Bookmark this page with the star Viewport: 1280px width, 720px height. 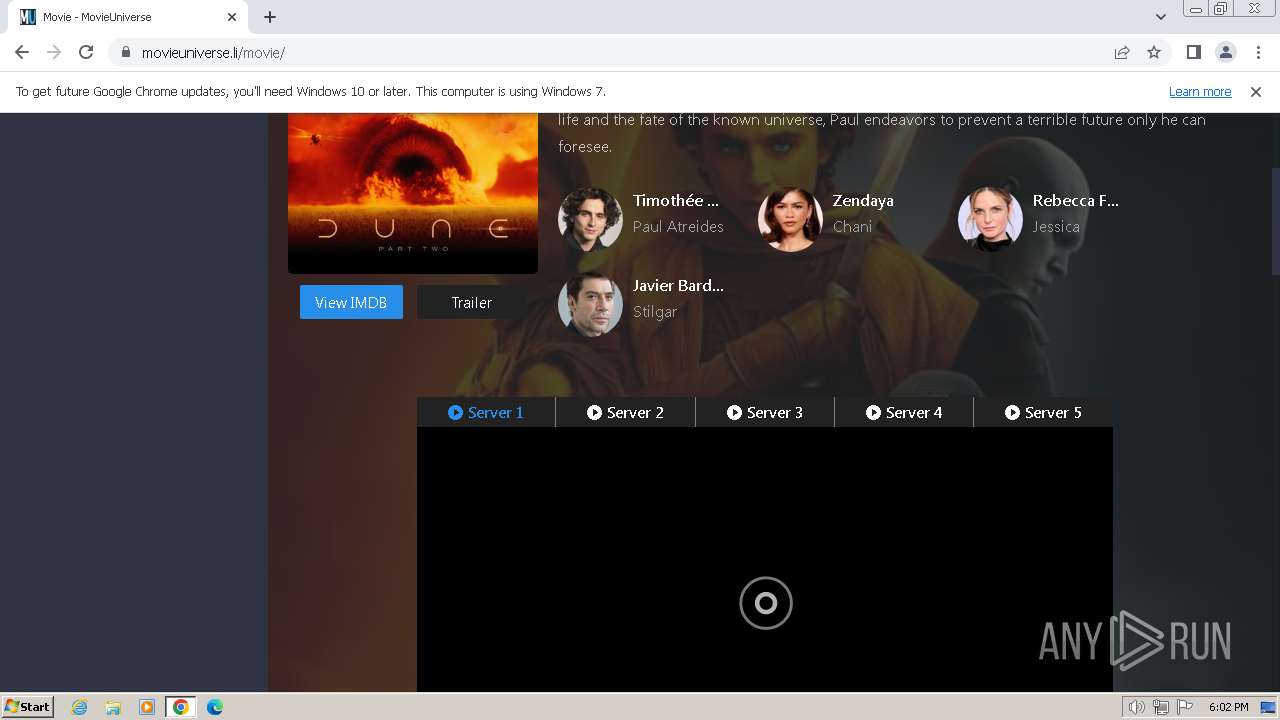click(x=1154, y=52)
